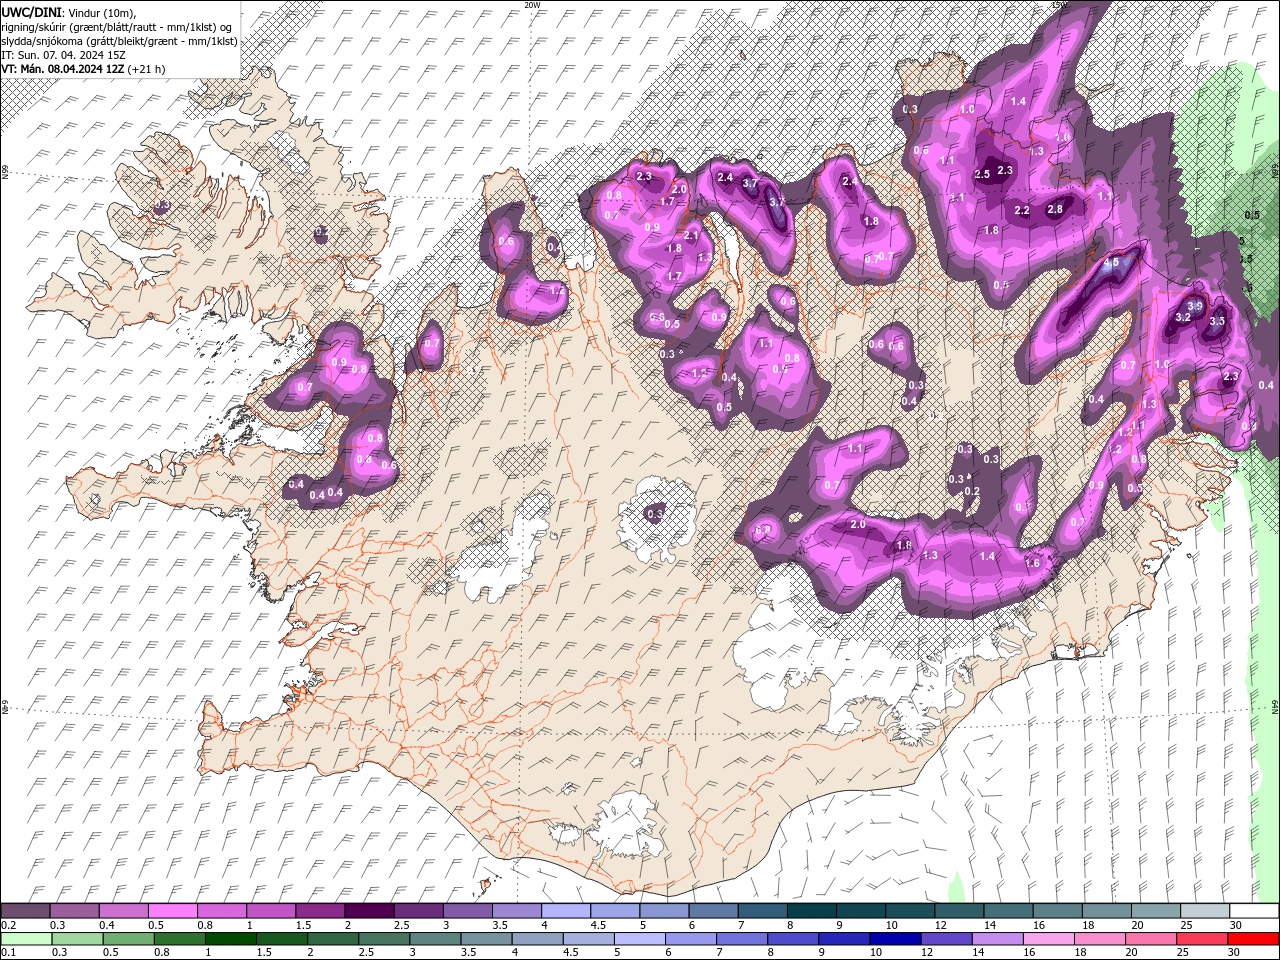Click the bright pink 0.5 swatch in the top legend row
Screen dimensions: 1280x960
click(x=172, y=911)
